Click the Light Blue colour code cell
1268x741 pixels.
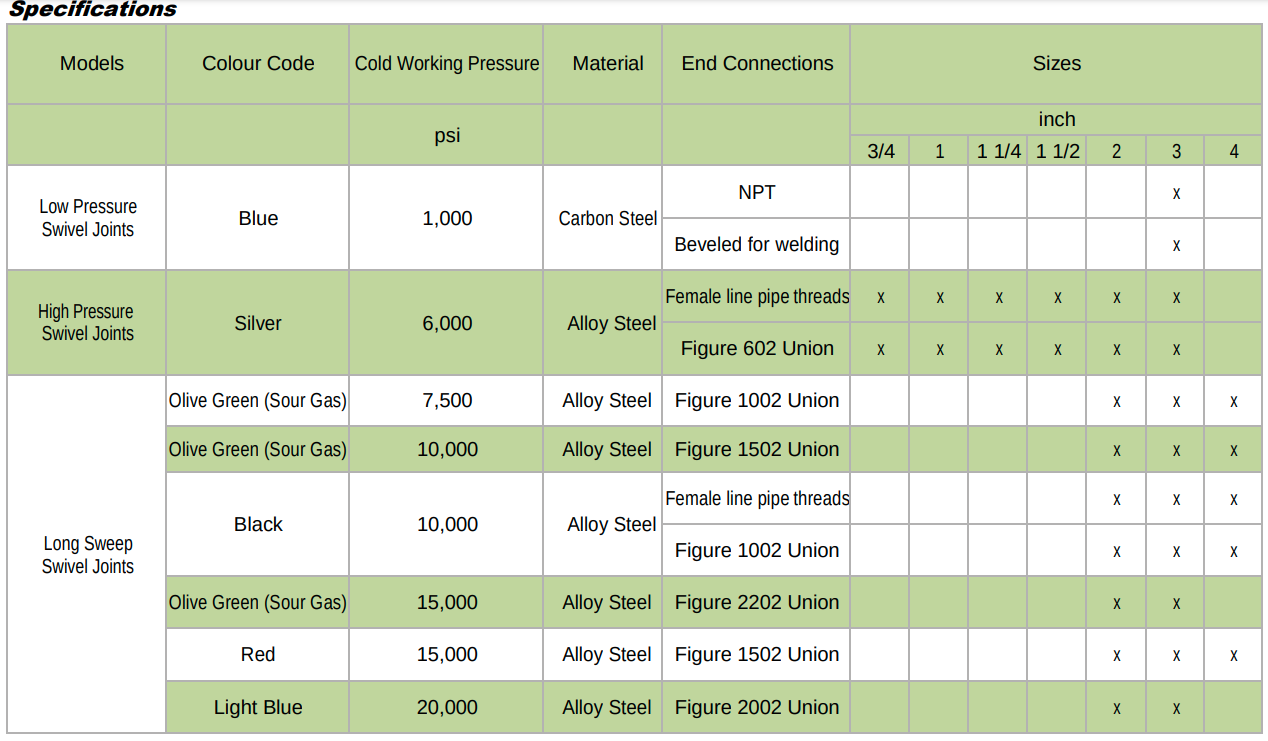(258, 707)
